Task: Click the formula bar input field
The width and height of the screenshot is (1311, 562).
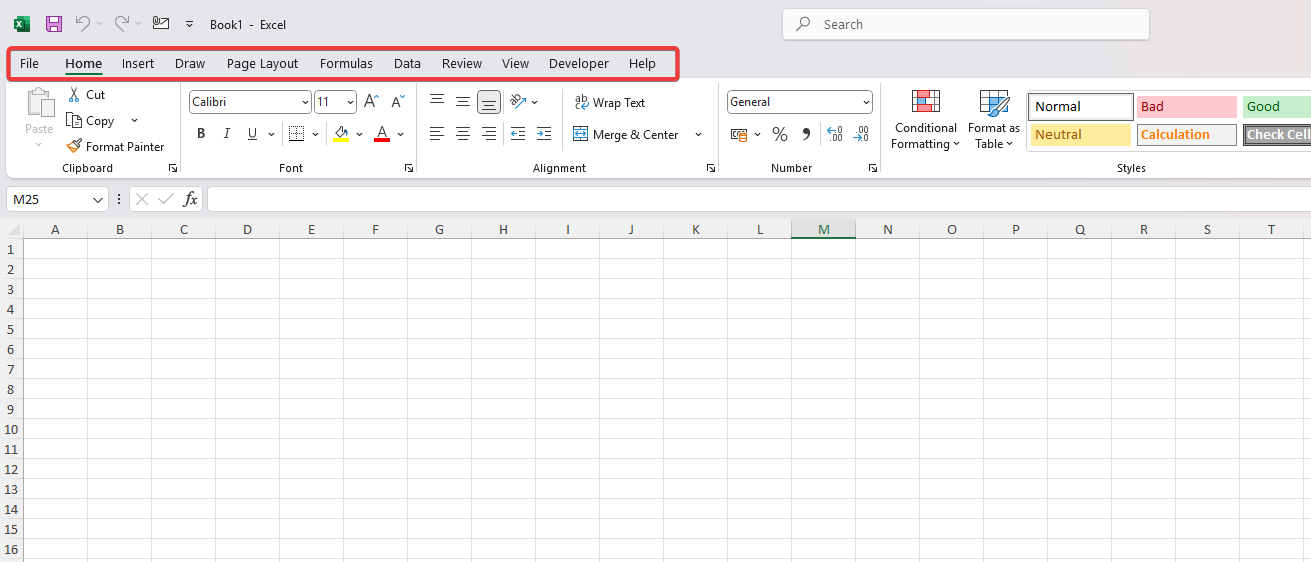Action: 758,199
